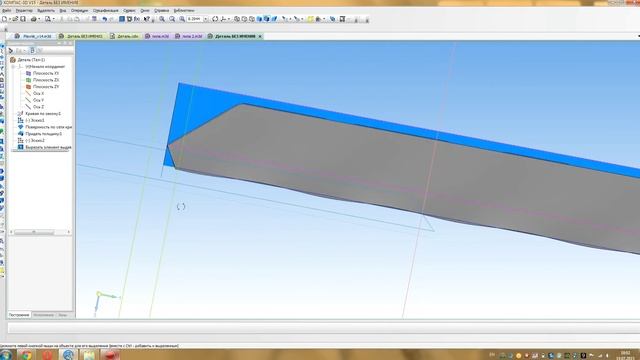The height and width of the screenshot is (360, 640).
Task: Select Эскиз:1 in model tree
Action: (35, 120)
